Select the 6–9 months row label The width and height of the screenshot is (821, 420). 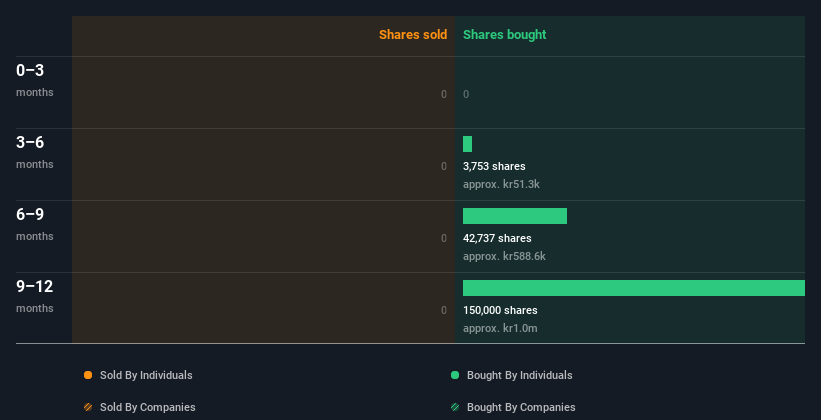tap(35, 224)
